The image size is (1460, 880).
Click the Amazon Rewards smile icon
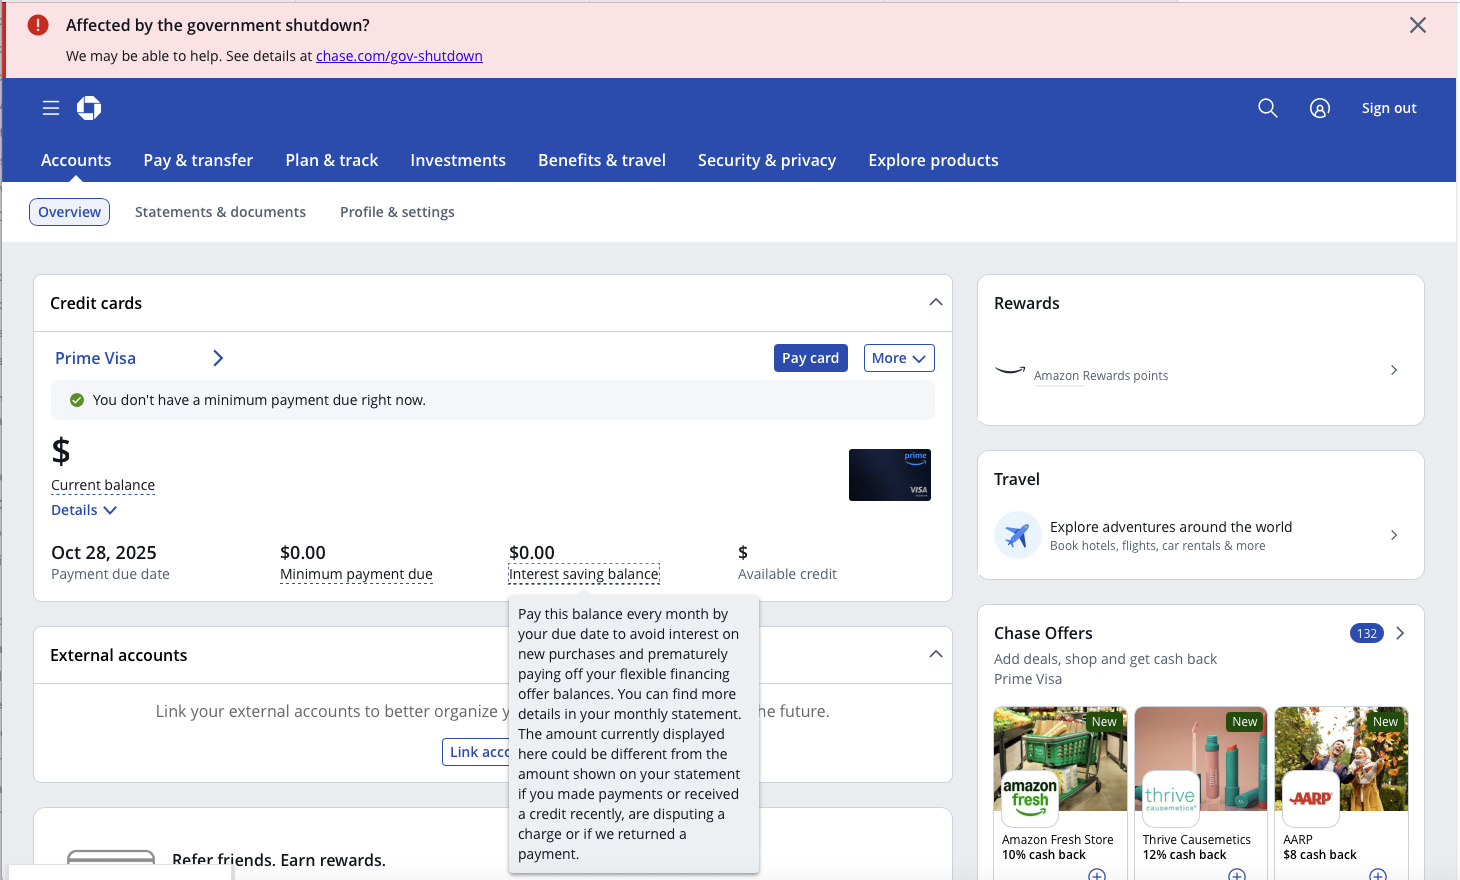(1009, 371)
